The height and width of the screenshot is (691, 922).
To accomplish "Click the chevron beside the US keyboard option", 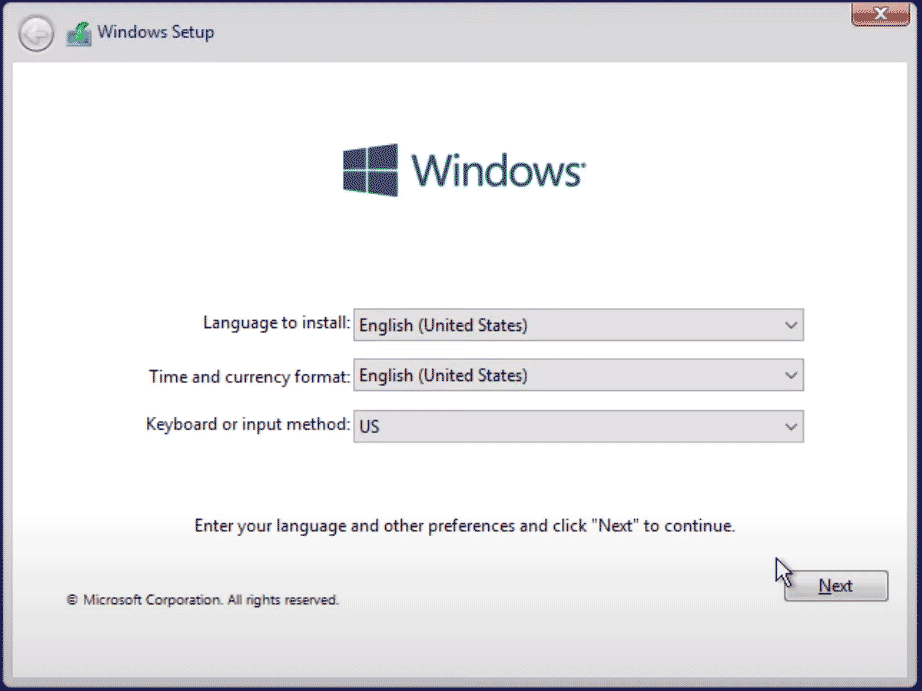I will pos(791,427).
